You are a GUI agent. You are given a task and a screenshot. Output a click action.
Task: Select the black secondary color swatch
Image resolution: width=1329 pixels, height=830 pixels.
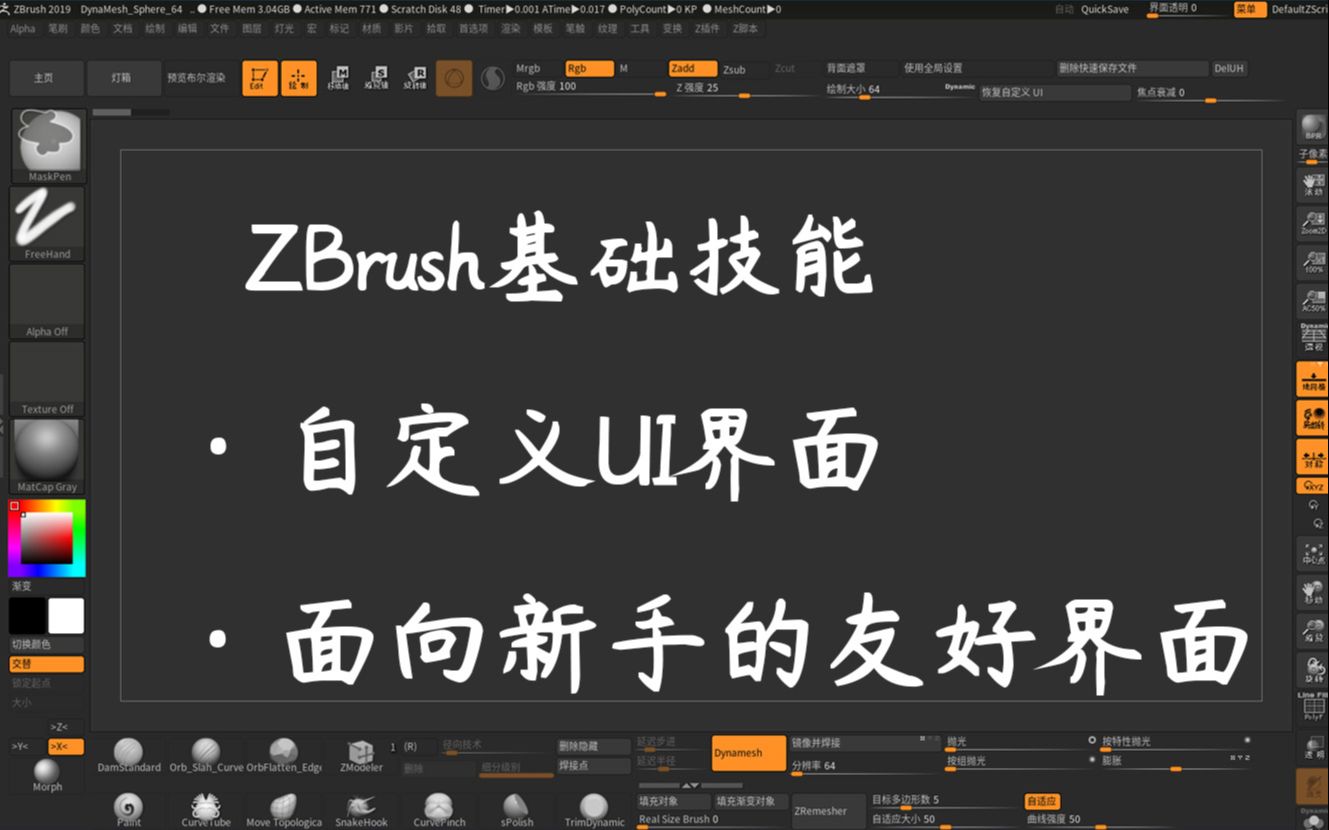coord(28,616)
